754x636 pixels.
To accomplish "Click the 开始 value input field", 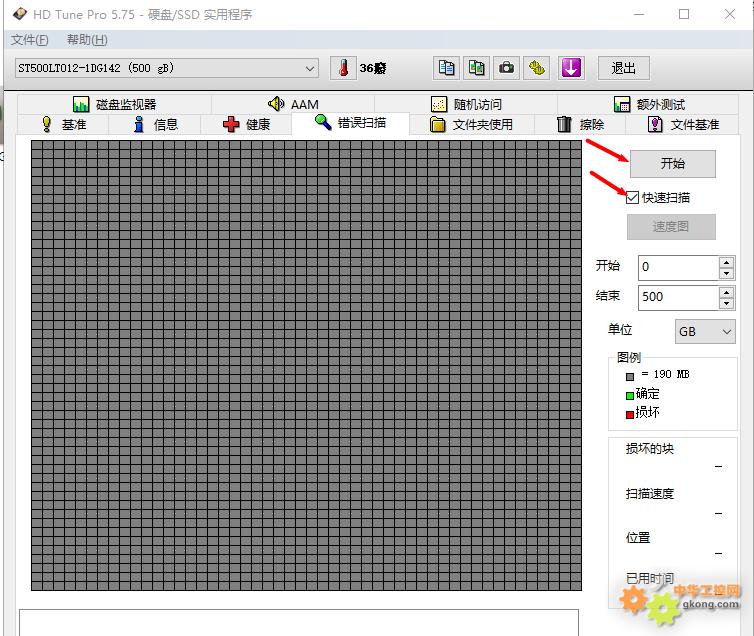I will point(679,267).
